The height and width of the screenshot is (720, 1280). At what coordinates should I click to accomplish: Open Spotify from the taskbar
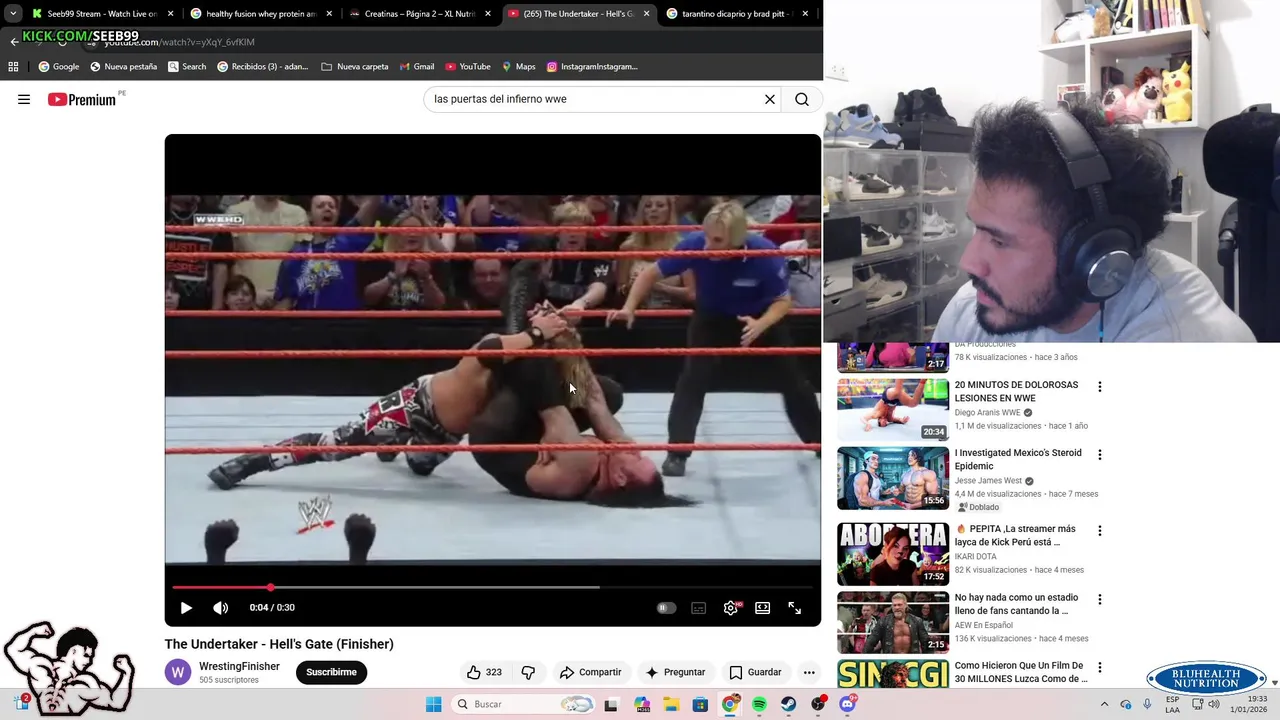(759, 704)
